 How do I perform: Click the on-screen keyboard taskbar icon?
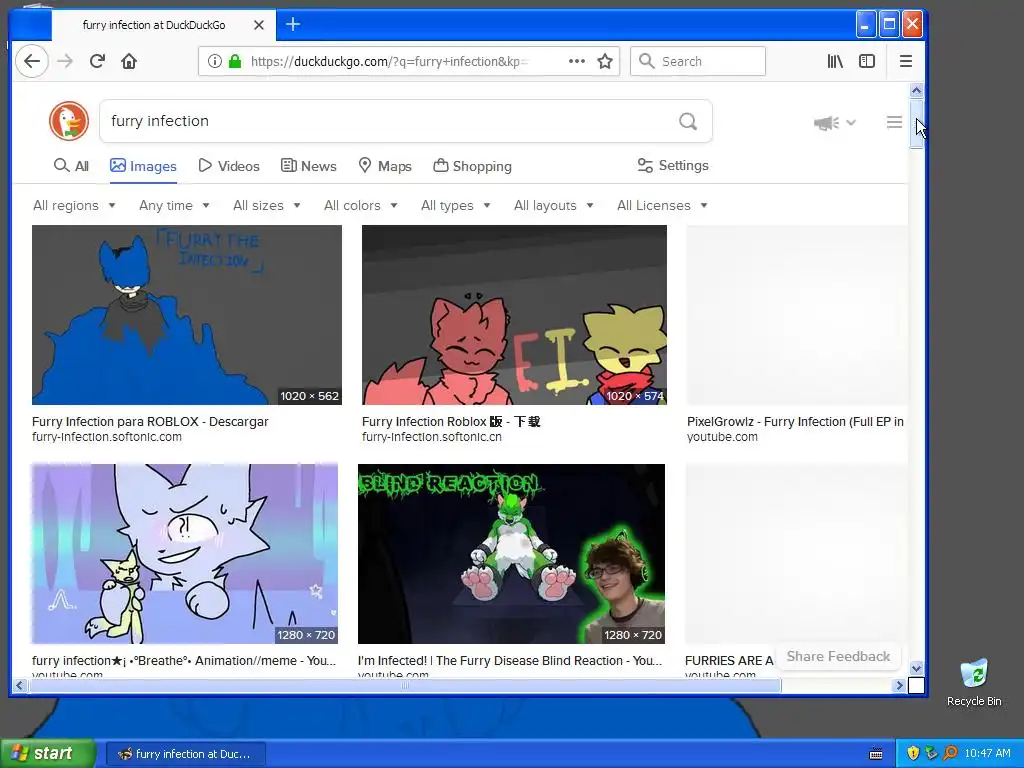[876, 754]
